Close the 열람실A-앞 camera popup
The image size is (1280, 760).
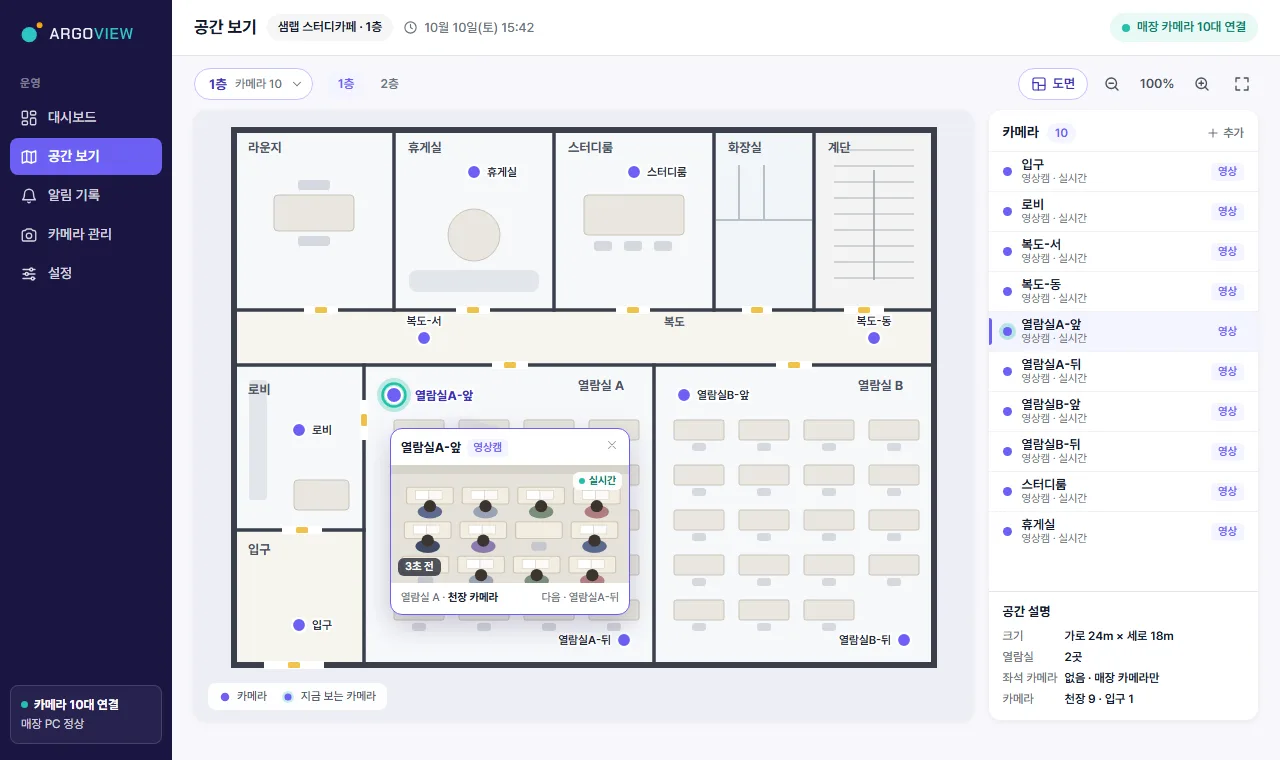612,446
